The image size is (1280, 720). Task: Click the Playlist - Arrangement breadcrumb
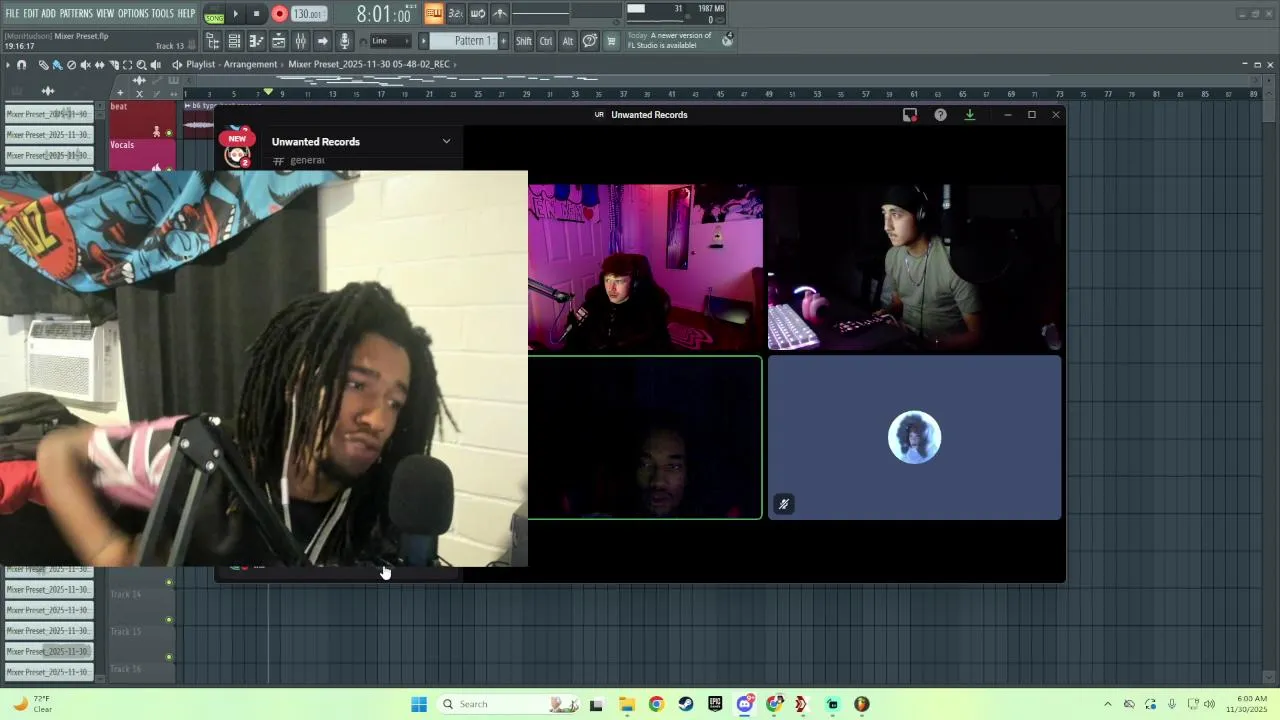click(x=231, y=64)
